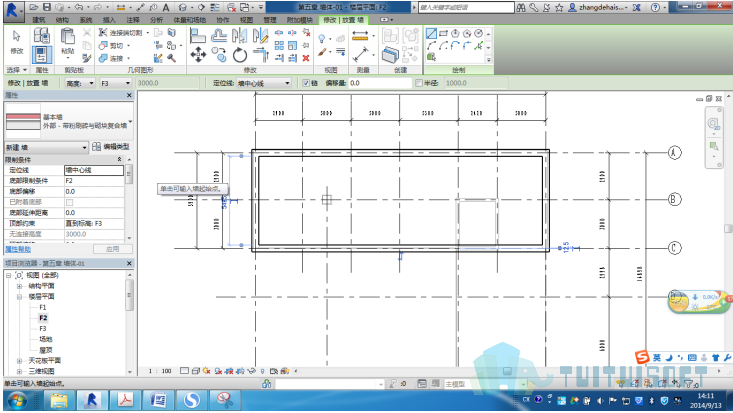Click the search keyword input box
The image size is (733, 413).
466,7
